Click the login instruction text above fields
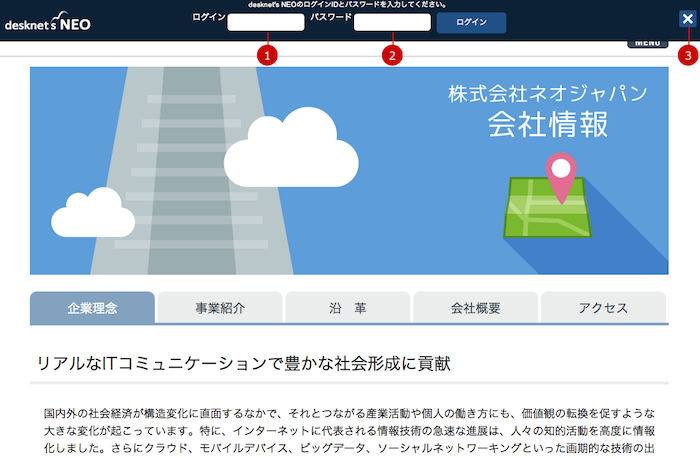700x458 pixels. [347, 5]
